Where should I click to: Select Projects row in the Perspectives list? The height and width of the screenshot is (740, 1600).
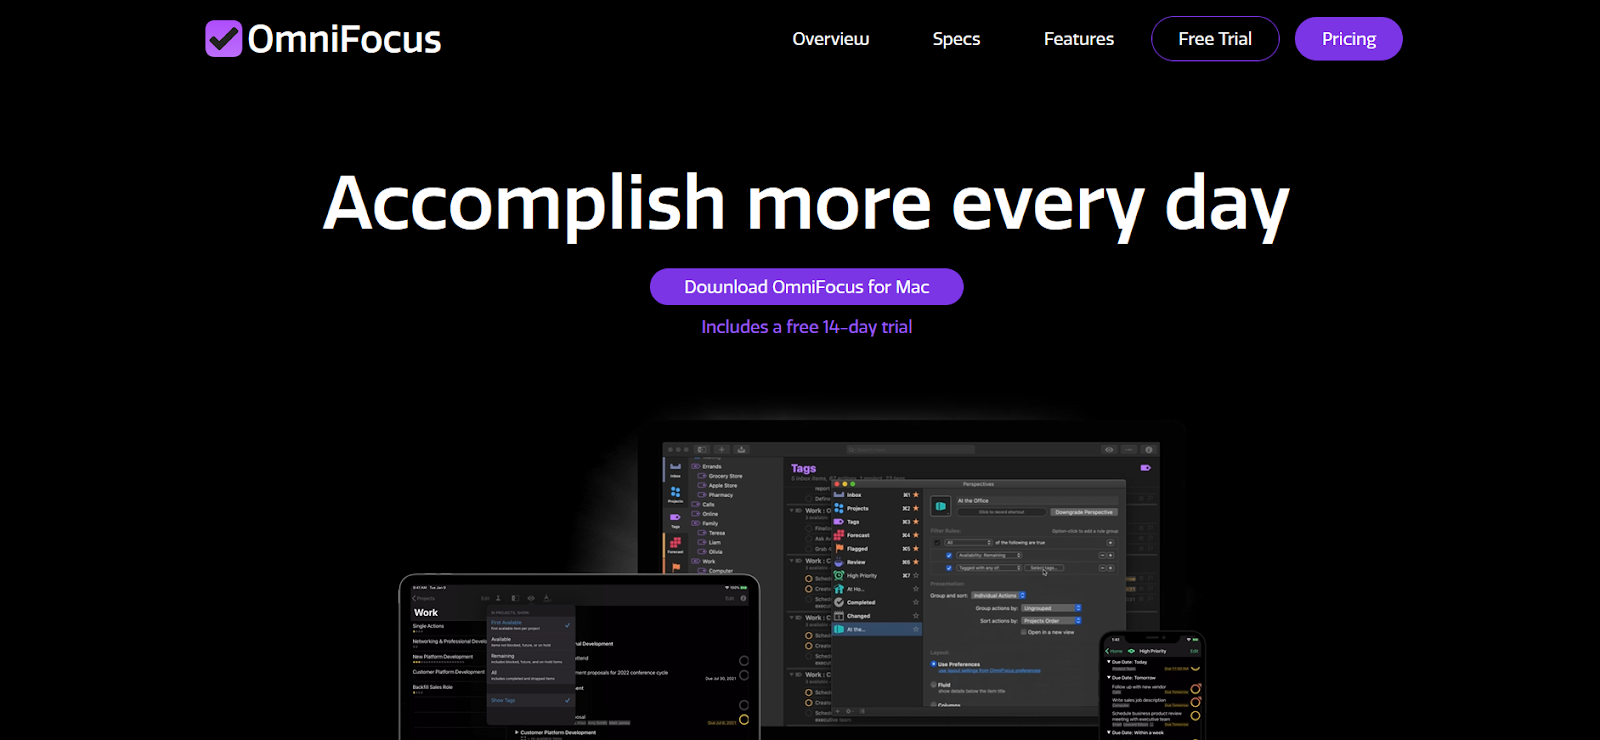pyautogui.click(x=876, y=508)
